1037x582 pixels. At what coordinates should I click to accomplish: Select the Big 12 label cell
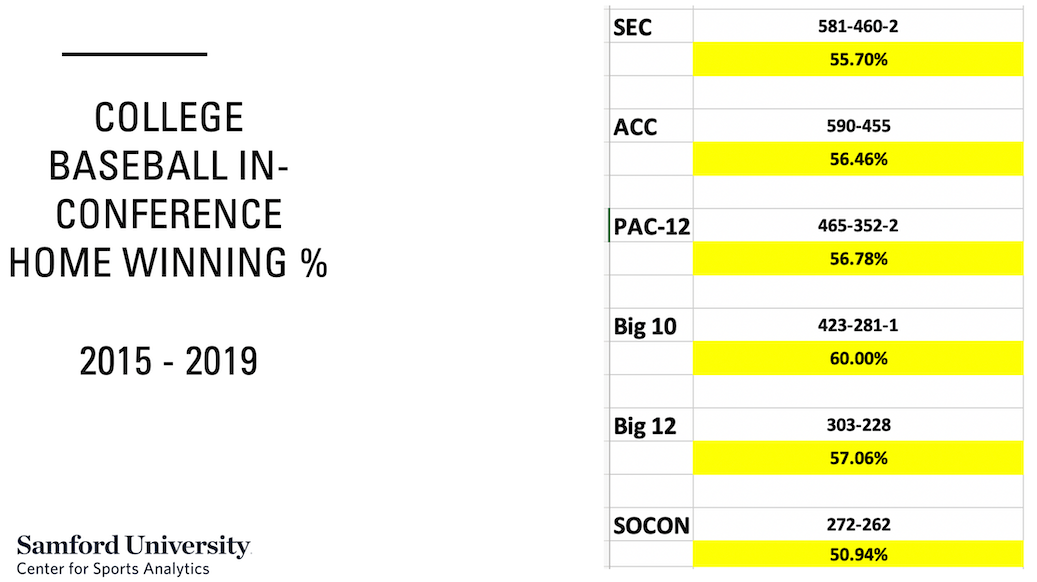tap(650, 425)
